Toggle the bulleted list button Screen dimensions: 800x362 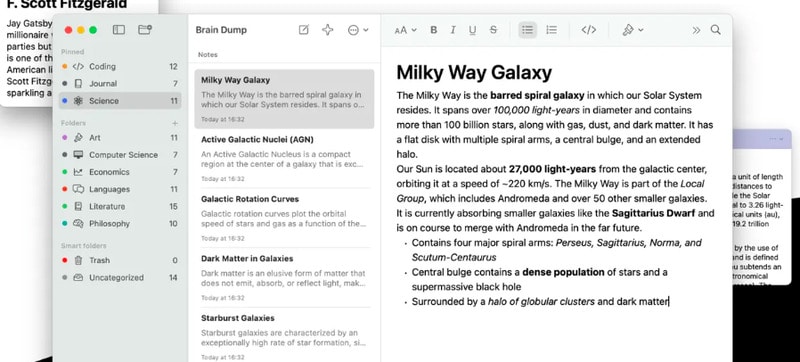coord(528,30)
